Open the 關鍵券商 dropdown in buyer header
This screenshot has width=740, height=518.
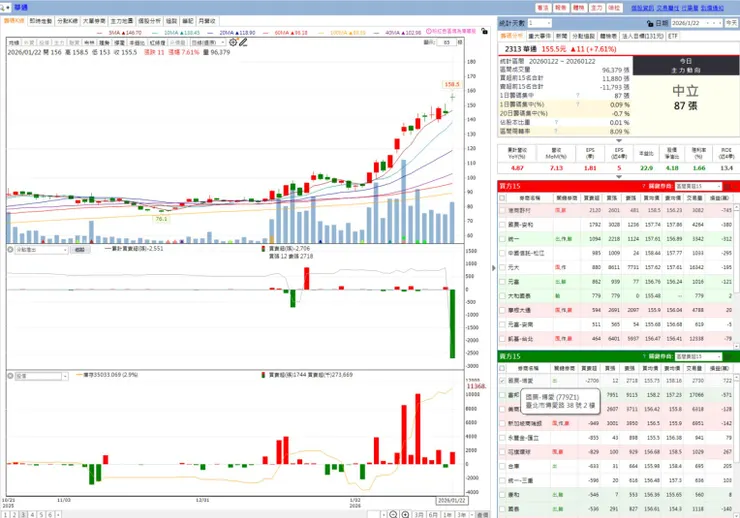(x=698, y=186)
